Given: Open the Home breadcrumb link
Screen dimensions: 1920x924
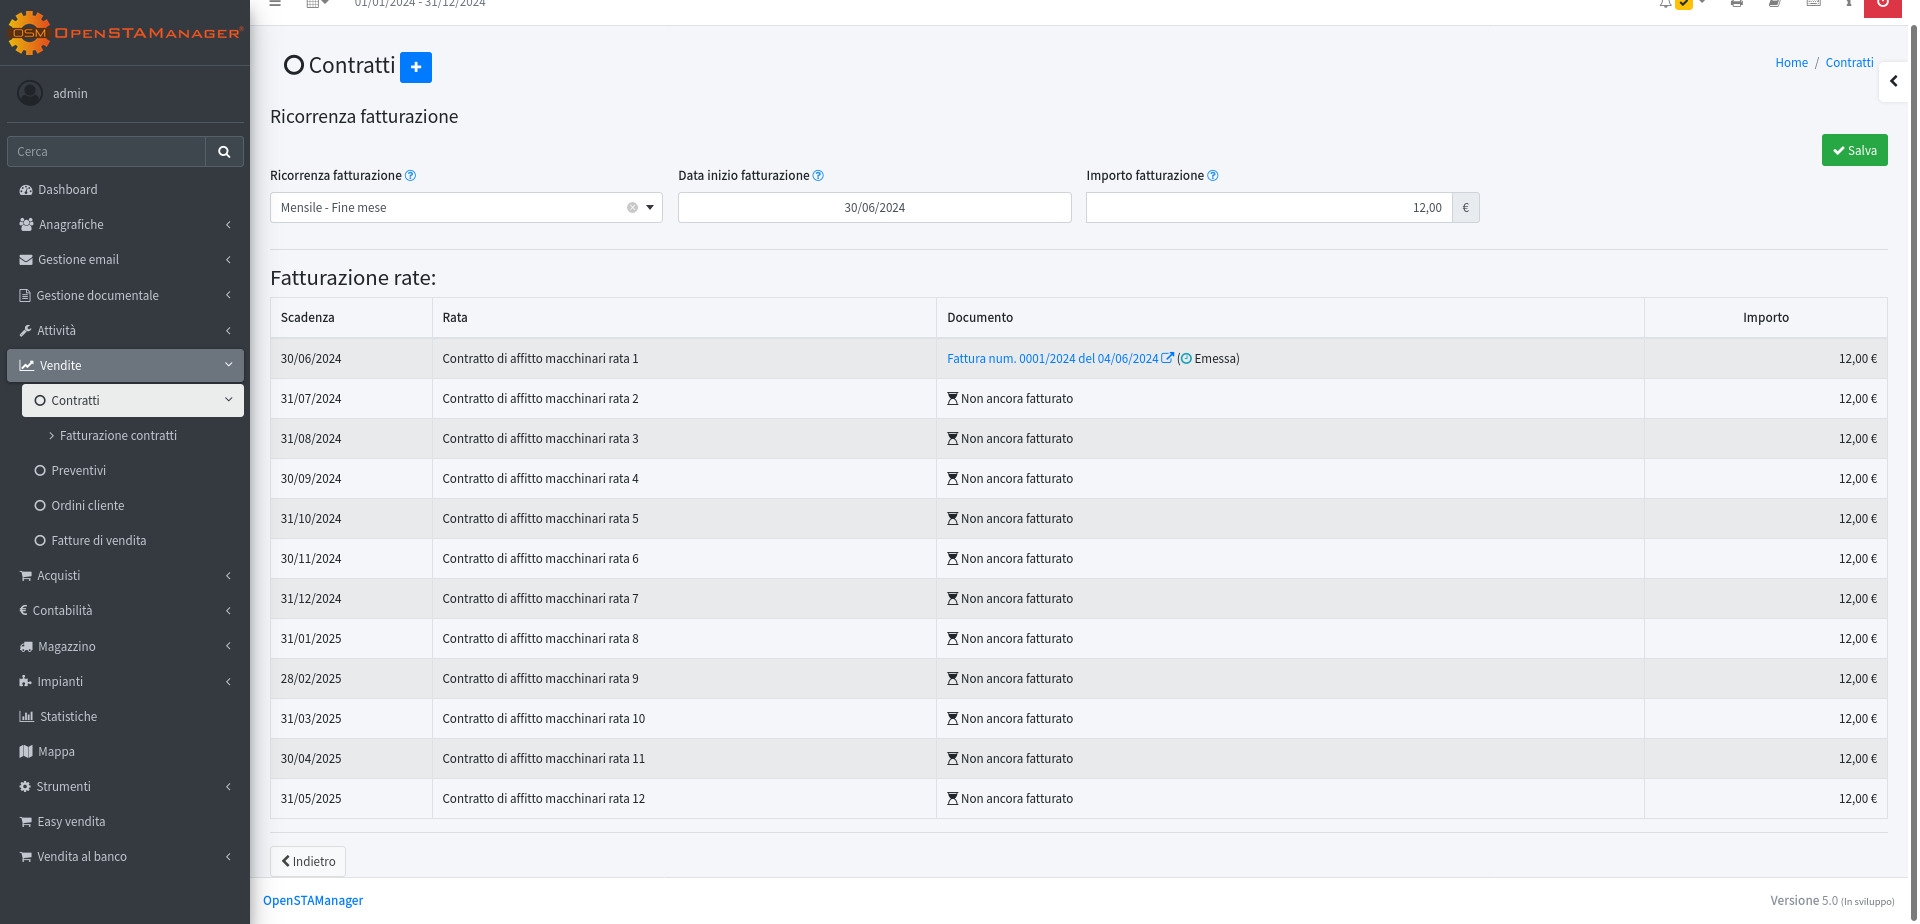Looking at the screenshot, I should click(1790, 63).
